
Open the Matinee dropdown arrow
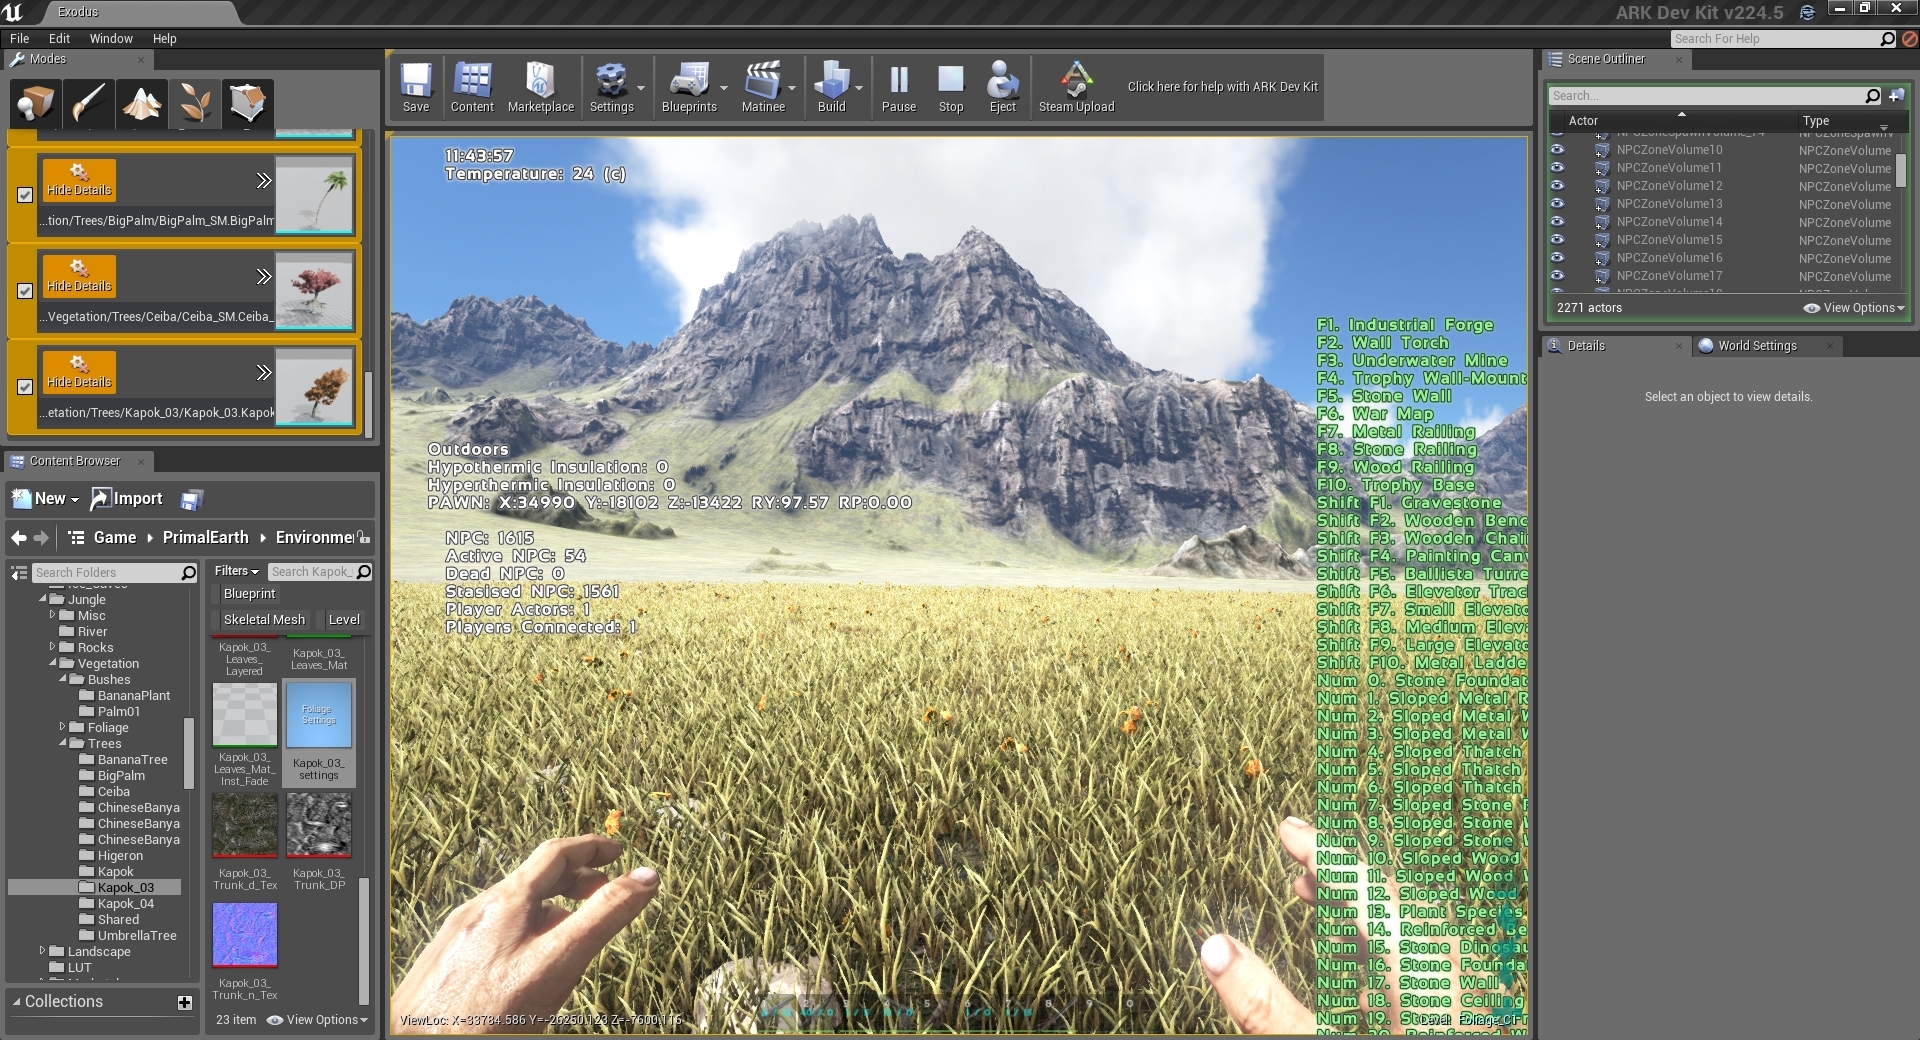(x=792, y=88)
